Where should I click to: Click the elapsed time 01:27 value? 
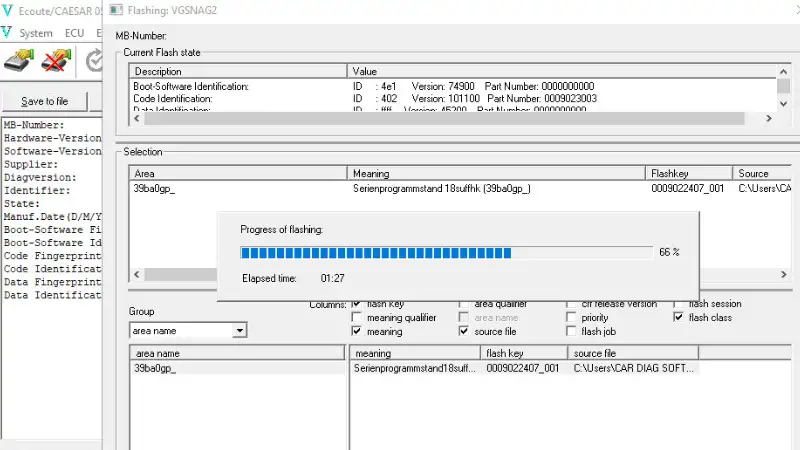[x=333, y=279]
